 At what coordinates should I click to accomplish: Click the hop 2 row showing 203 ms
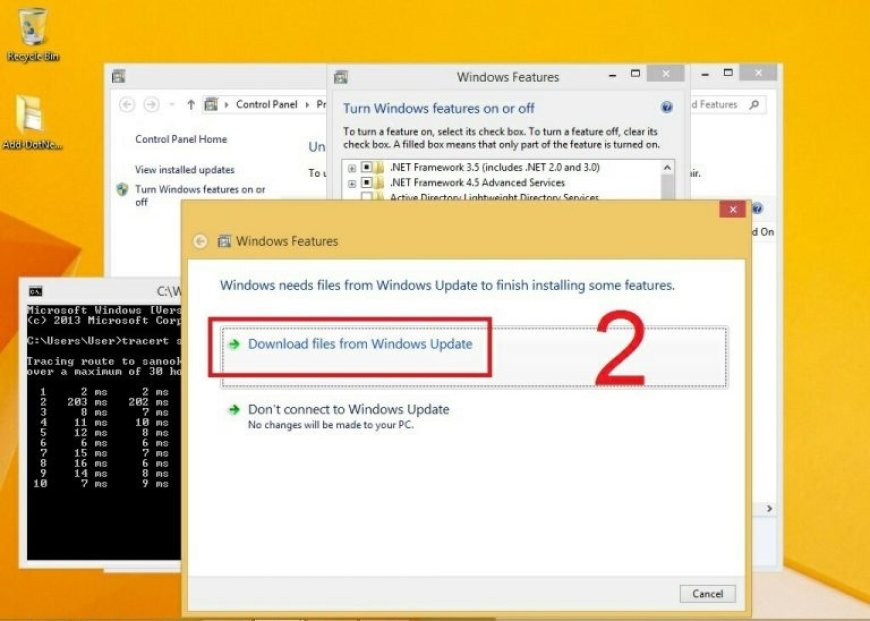104,402
